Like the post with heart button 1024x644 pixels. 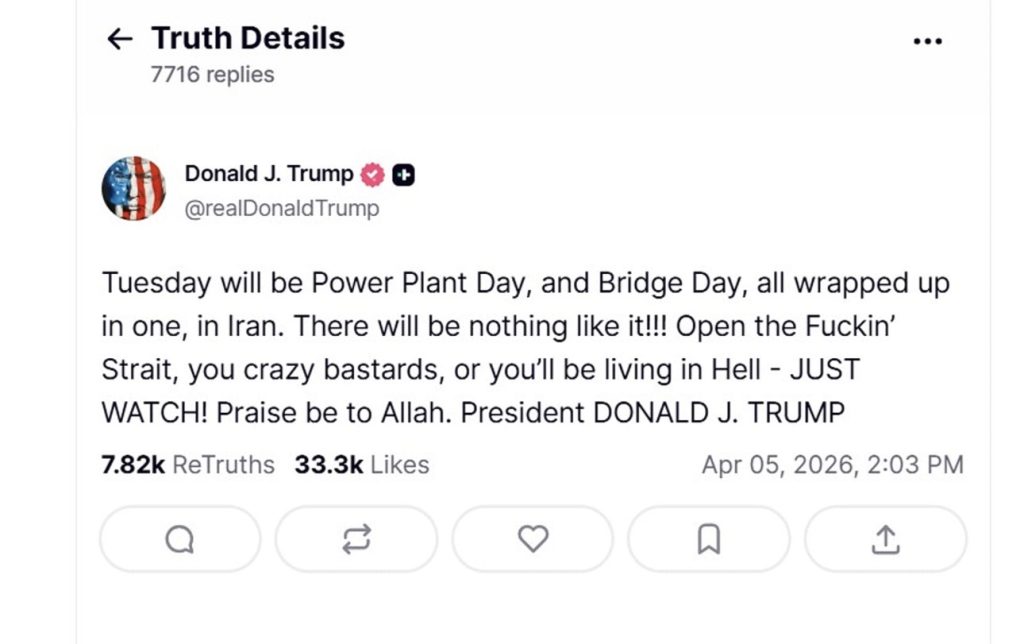click(532, 539)
